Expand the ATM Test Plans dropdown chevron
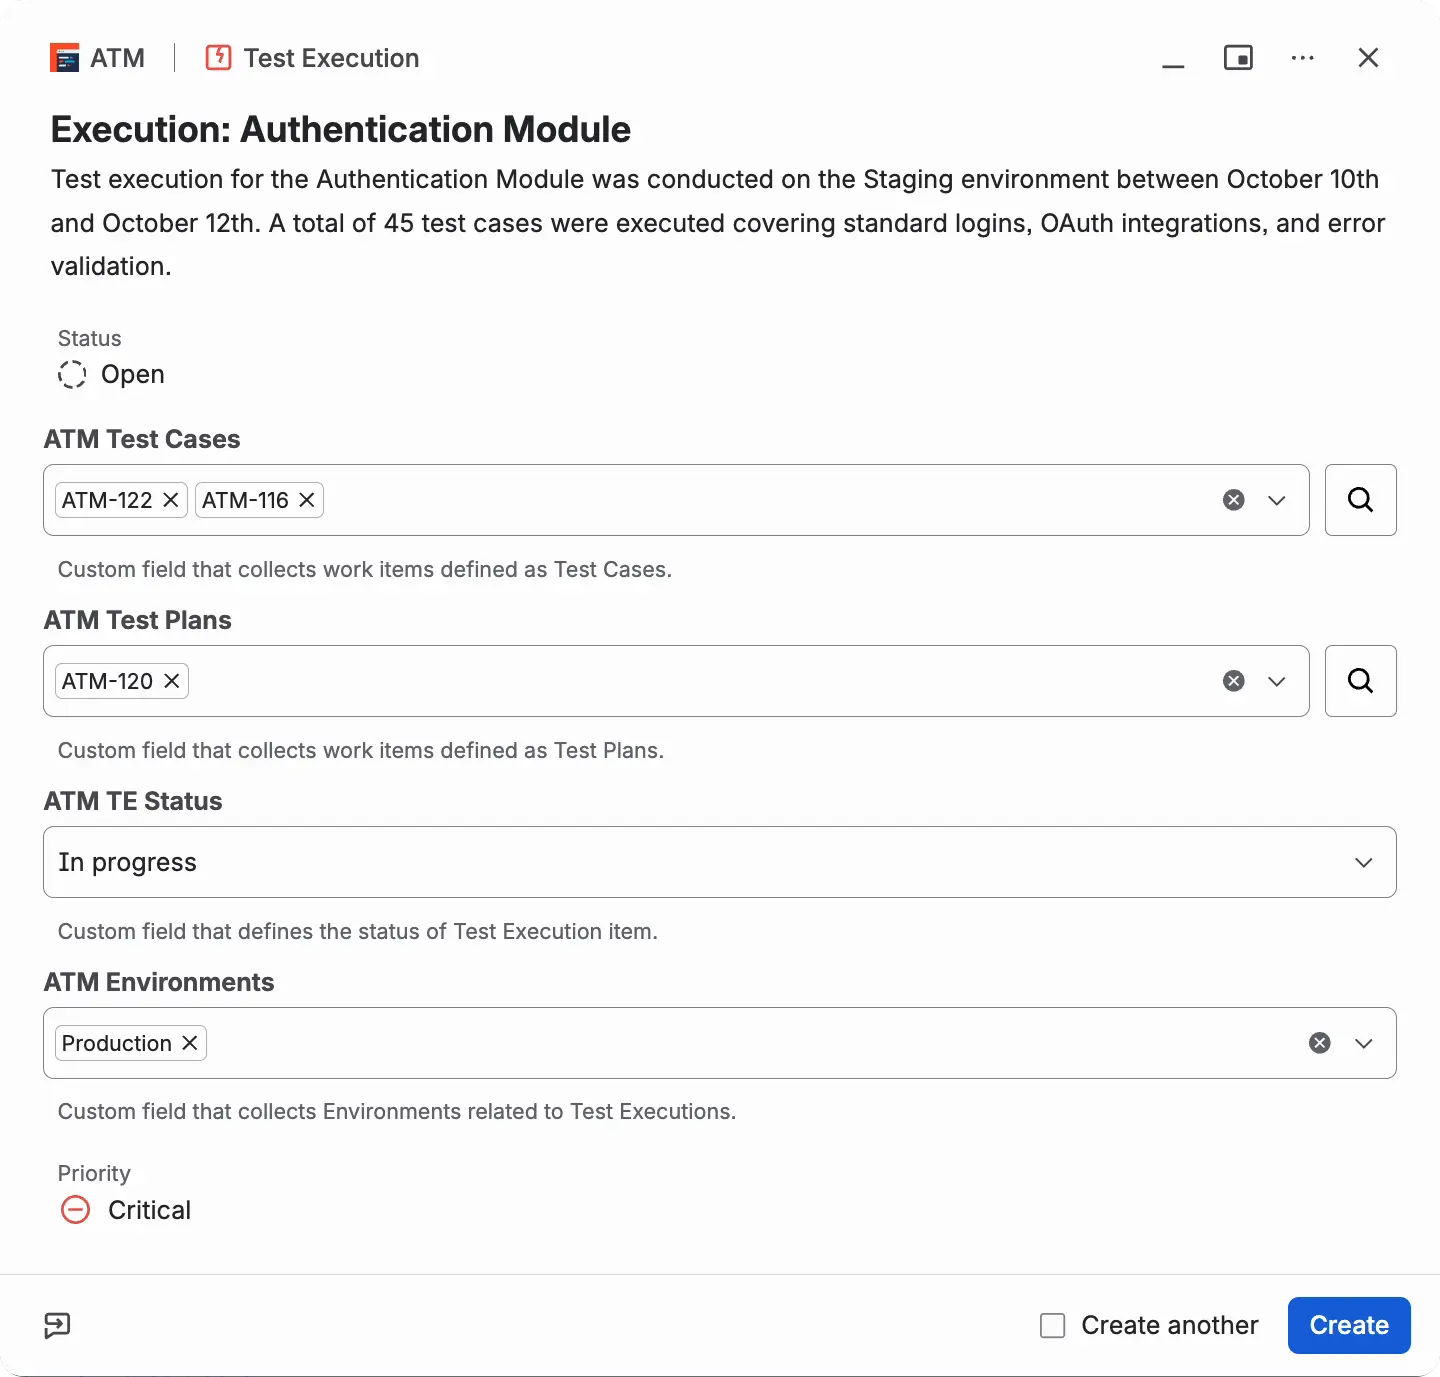Viewport: 1440px width, 1377px height. pos(1277,681)
